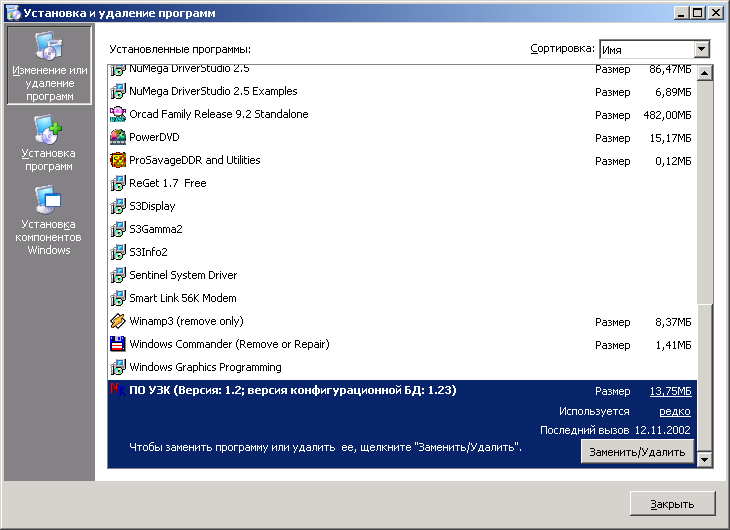Click the Windows Graphics Programming icon
Image resolution: width=730 pixels, height=530 pixels.
click(x=118, y=367)
